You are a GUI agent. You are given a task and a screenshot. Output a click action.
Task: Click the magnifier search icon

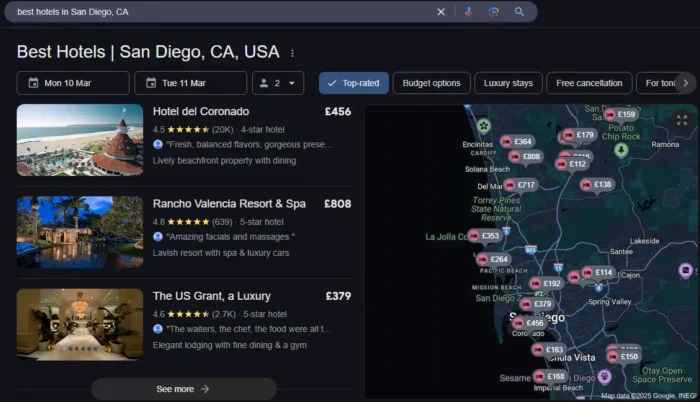[x=519, y=12]
